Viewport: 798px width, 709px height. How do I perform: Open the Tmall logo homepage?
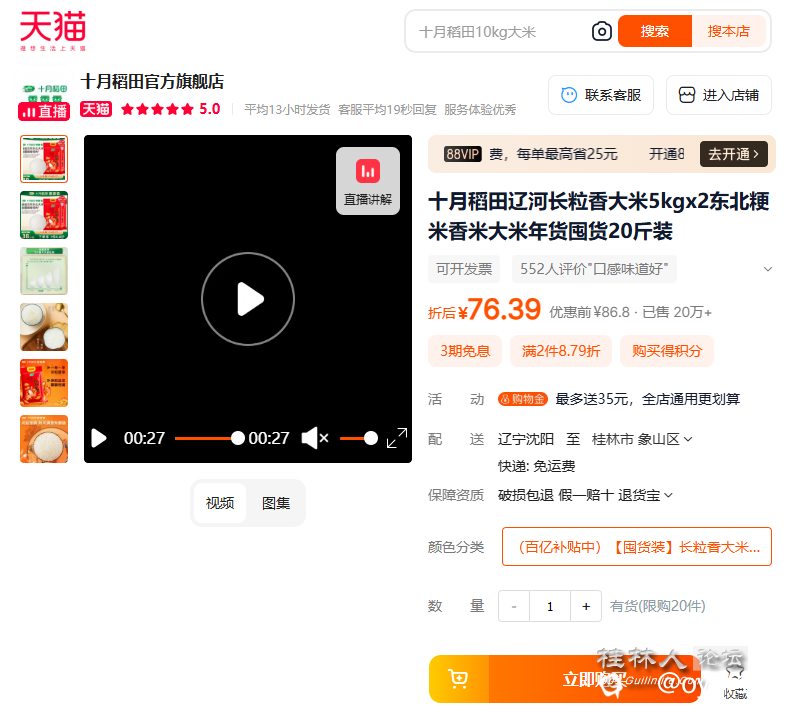pyautogui.click(x=53, y=31)
